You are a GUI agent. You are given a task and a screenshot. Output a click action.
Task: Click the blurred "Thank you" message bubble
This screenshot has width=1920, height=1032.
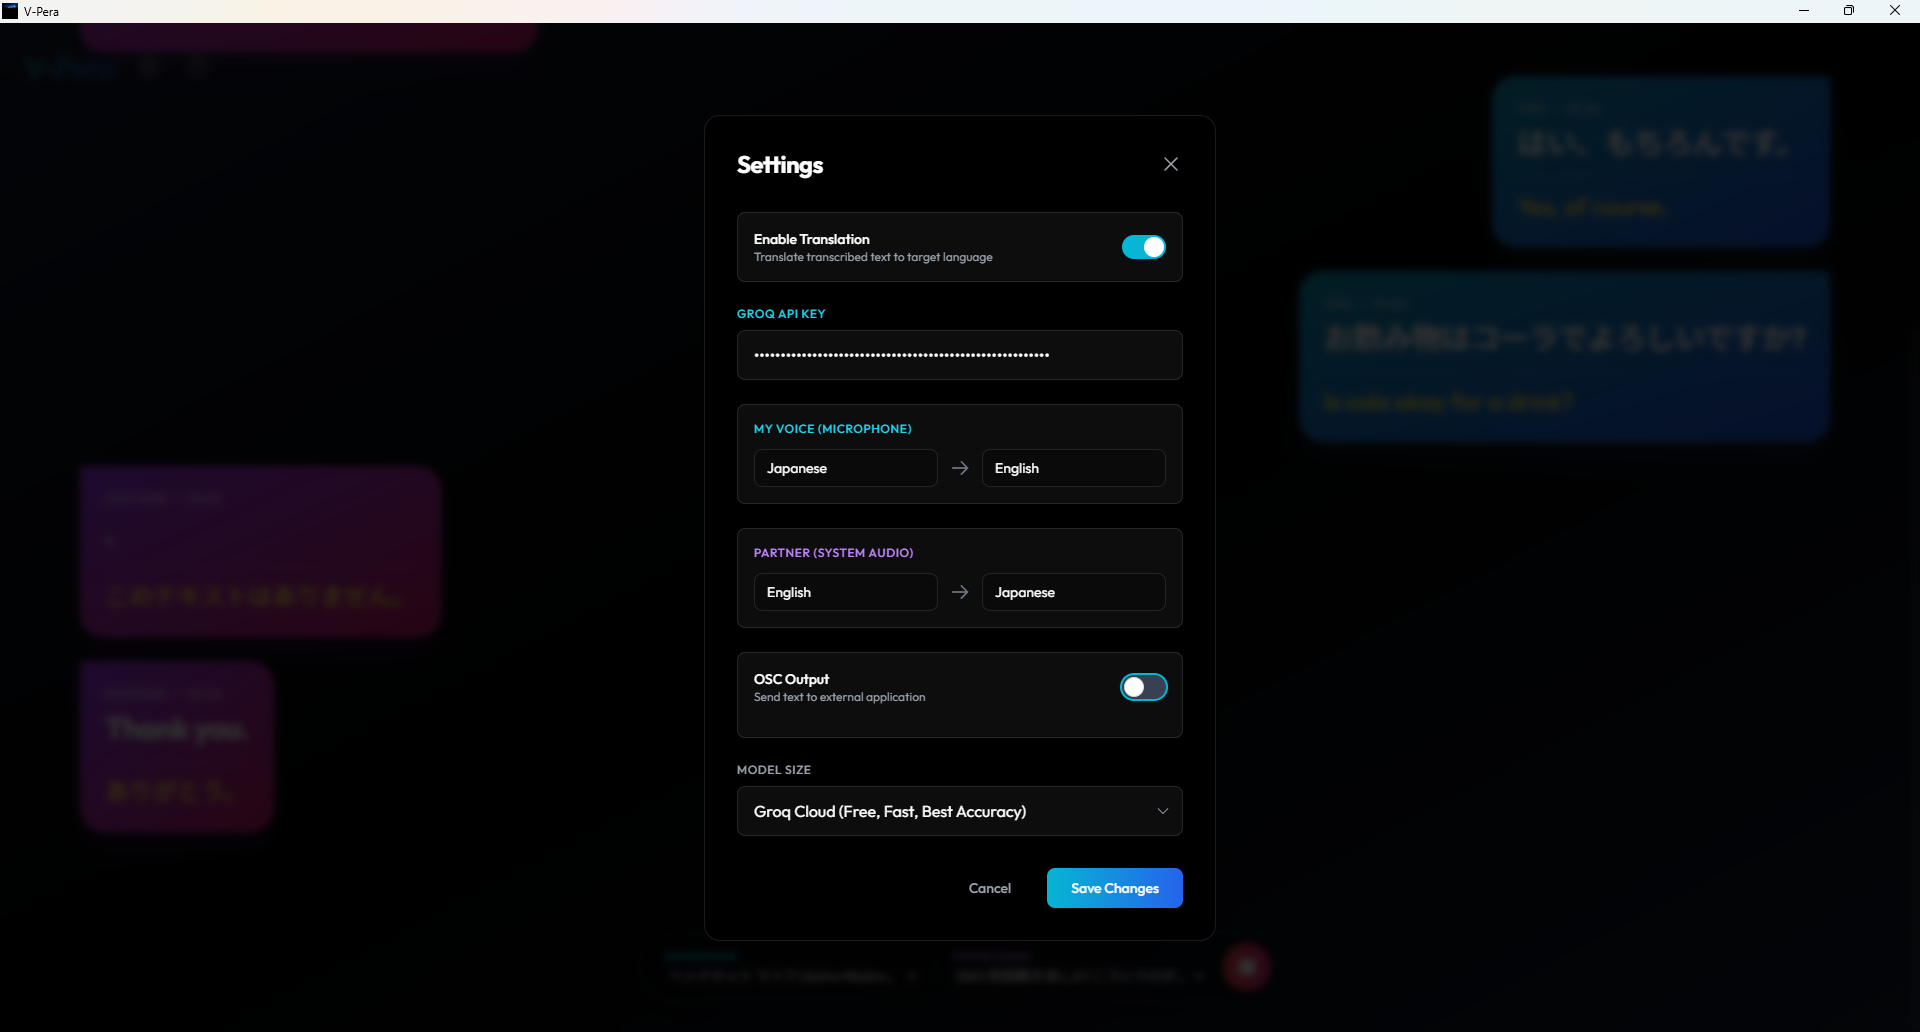177,745
